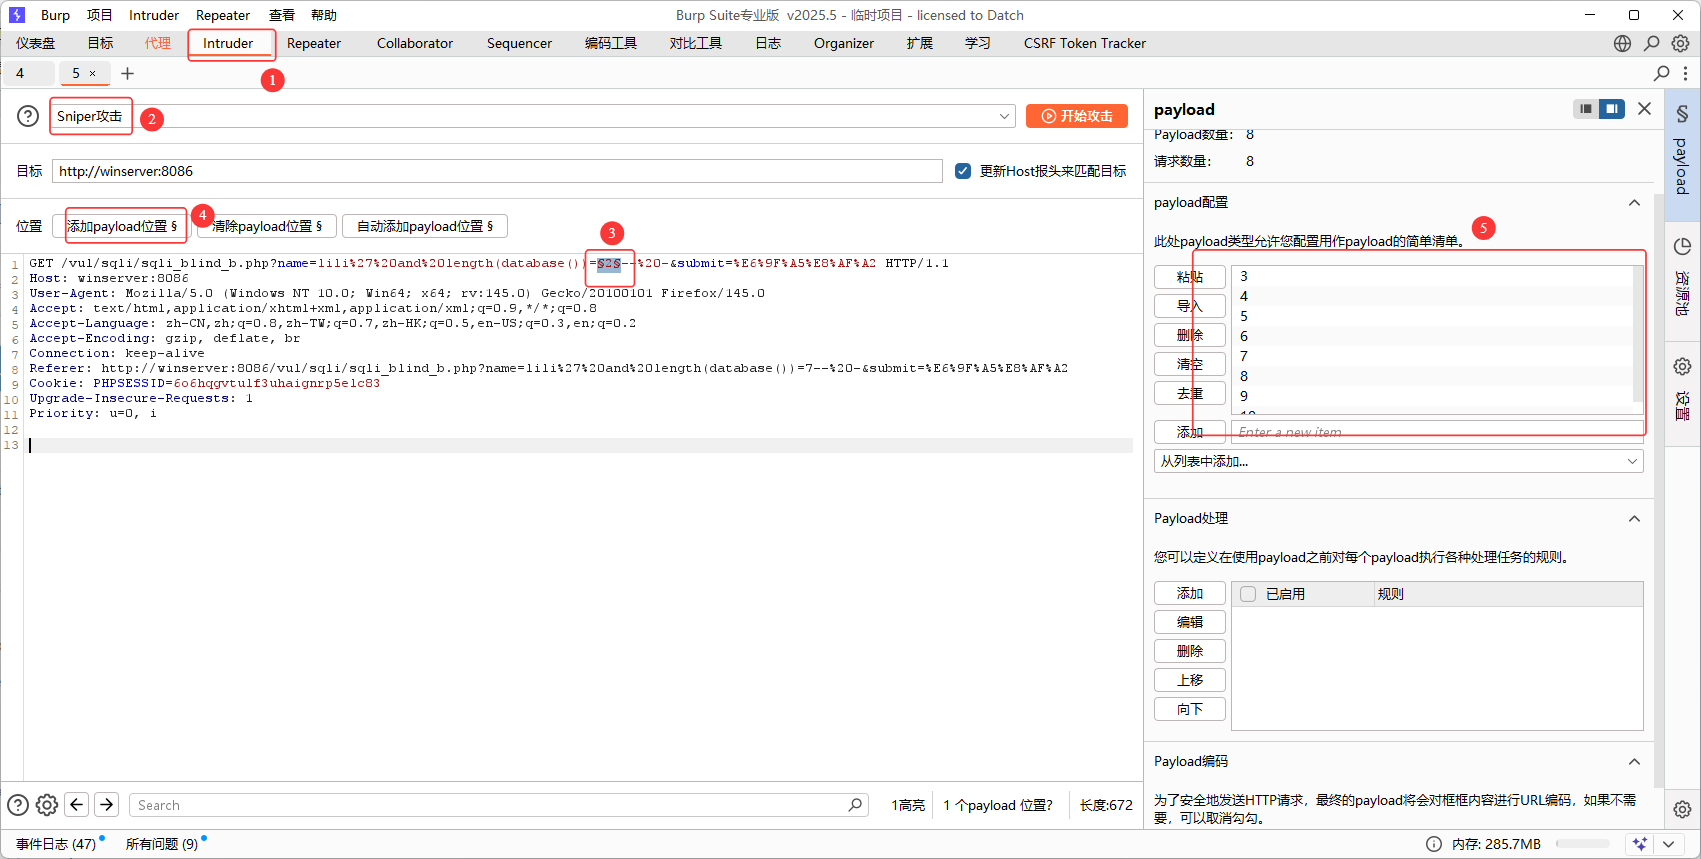The width and height of the screenshot is (1701, 859).
Task: Click 自动添加payload位置 § button
Action: coord(425,226)
